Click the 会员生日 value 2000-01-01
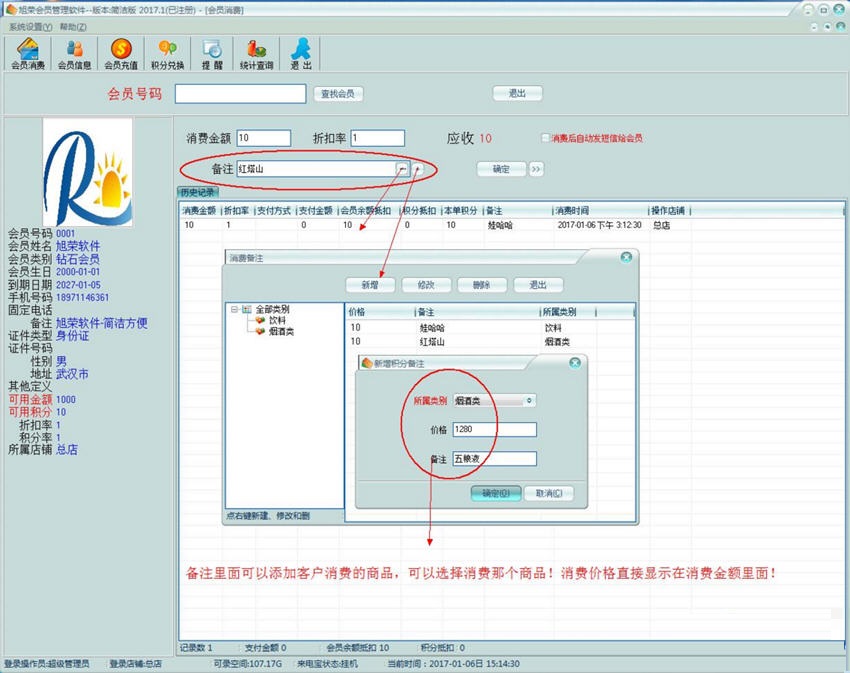Viewport: 850px width, 673px height. pos(78,272)
